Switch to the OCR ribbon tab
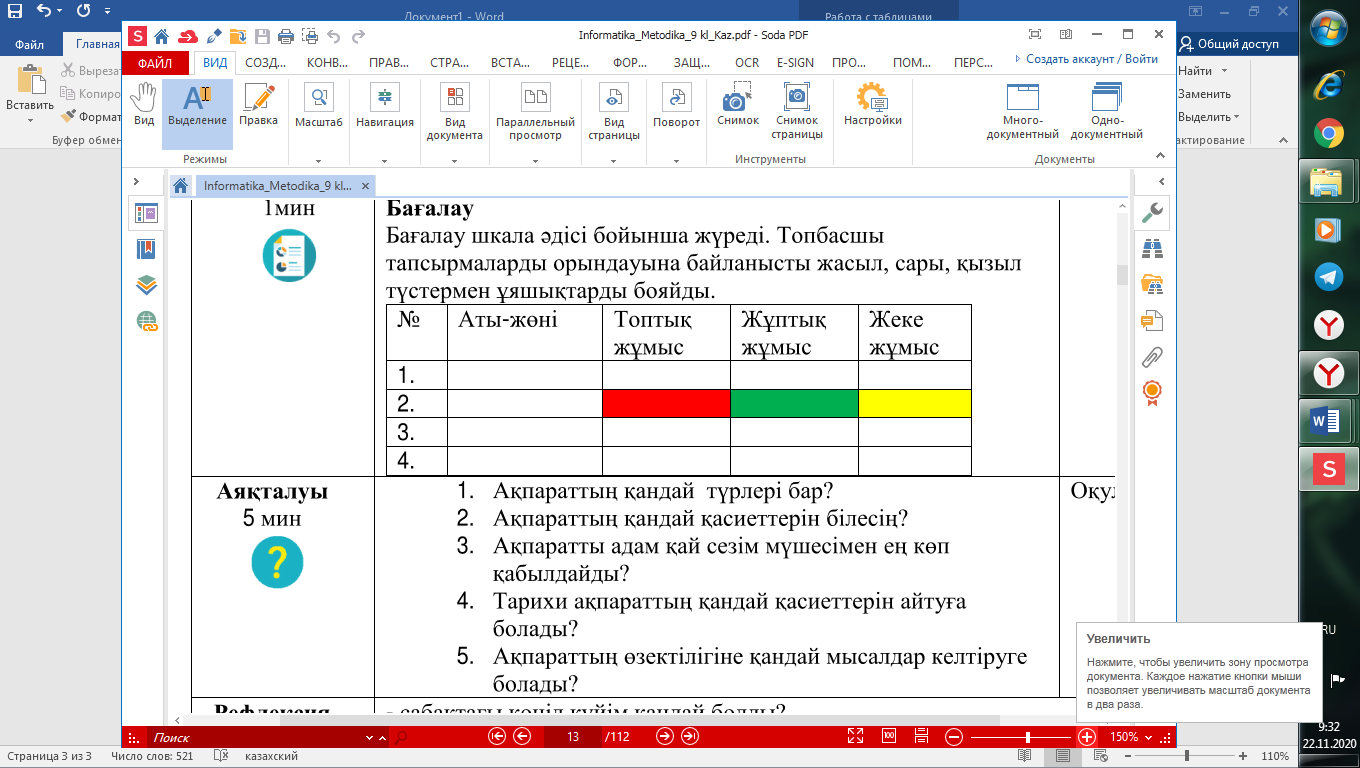Image resolution: width=1360 pixels, height=768 pixels. pos(746,62)
